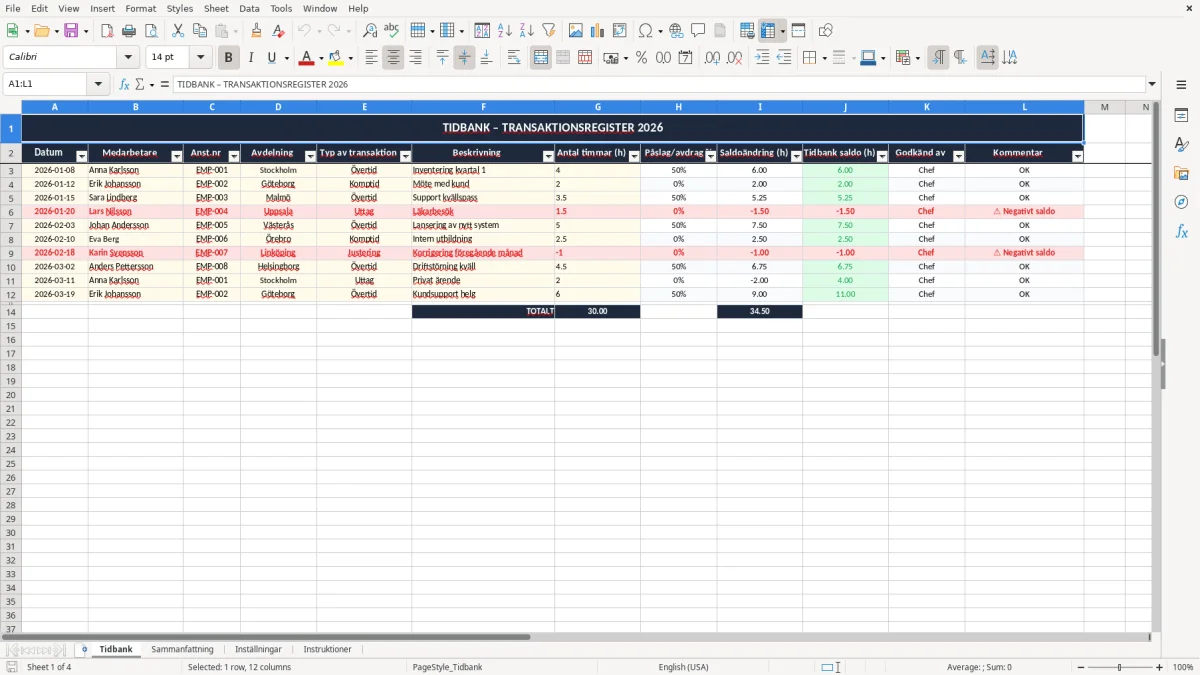Click into the formula input line

tap(658, 84)
